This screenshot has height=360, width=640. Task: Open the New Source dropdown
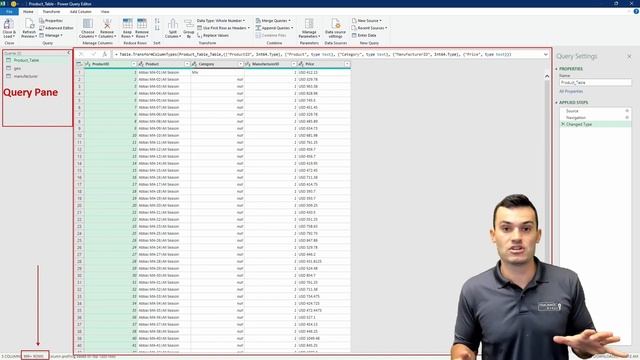coord(367,20)
